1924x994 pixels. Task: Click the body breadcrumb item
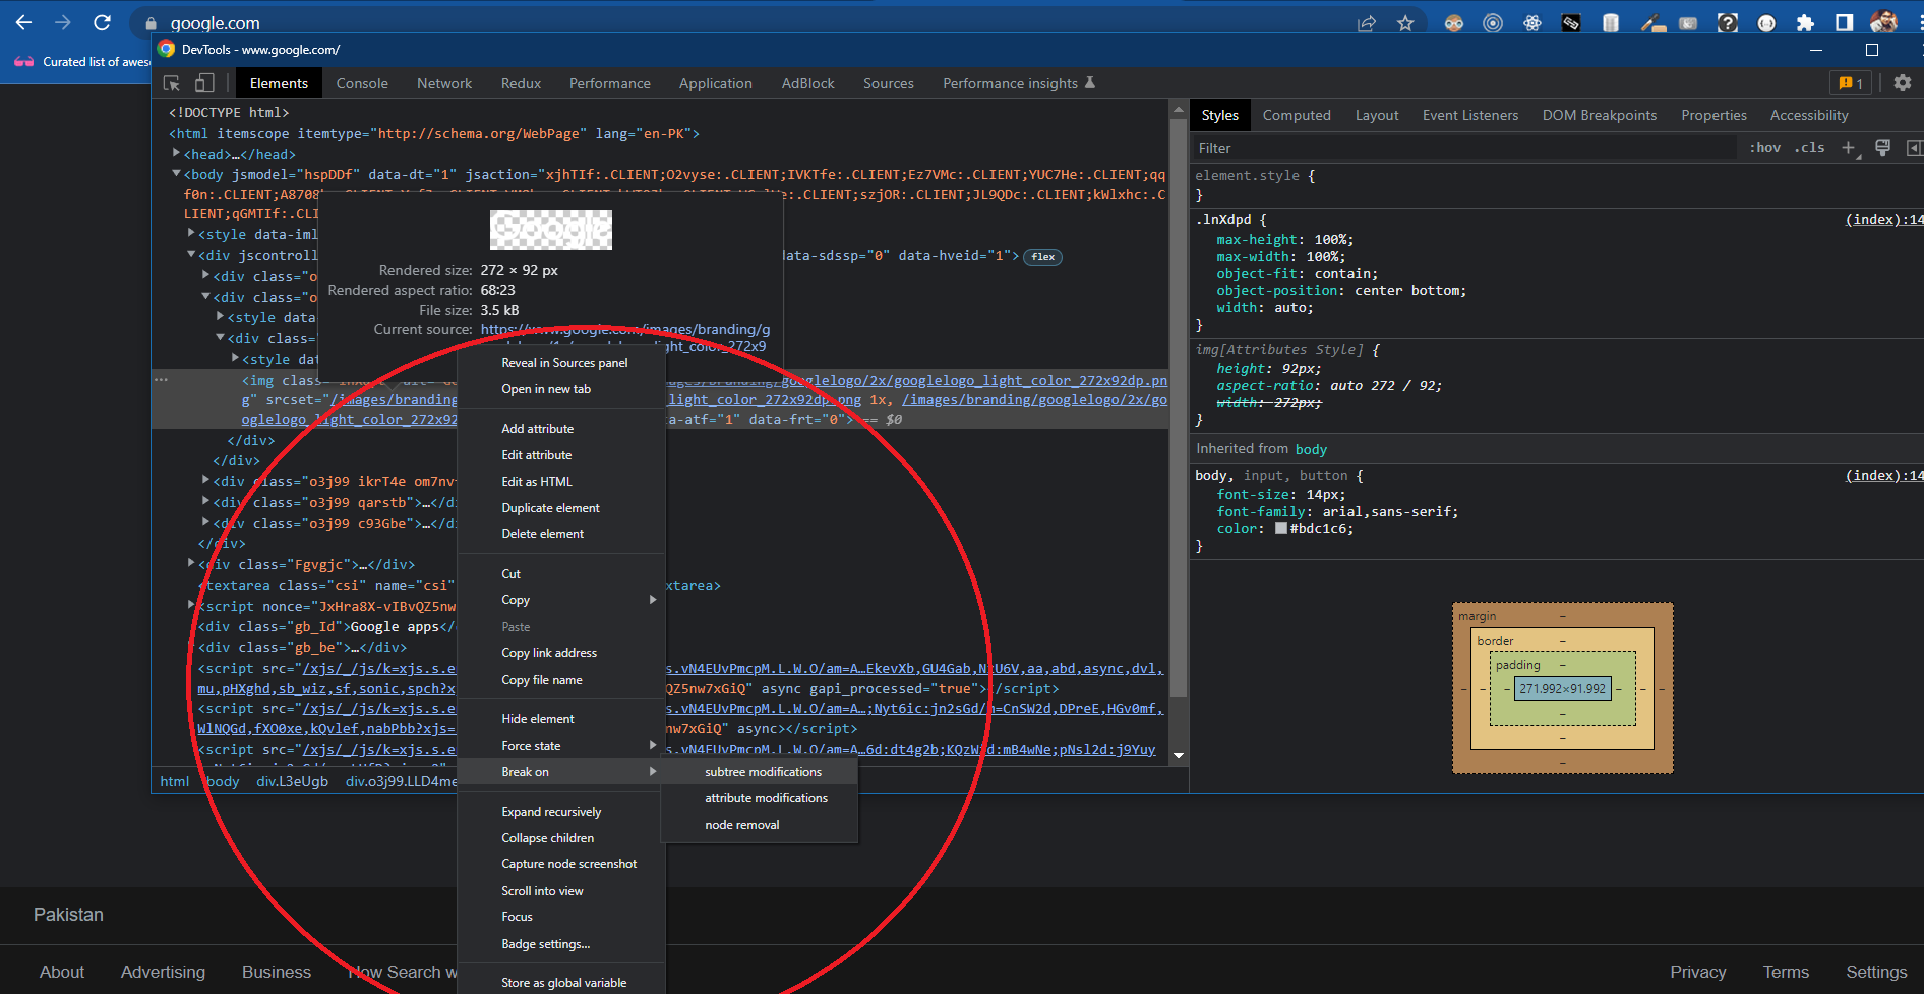click(222, 781)
